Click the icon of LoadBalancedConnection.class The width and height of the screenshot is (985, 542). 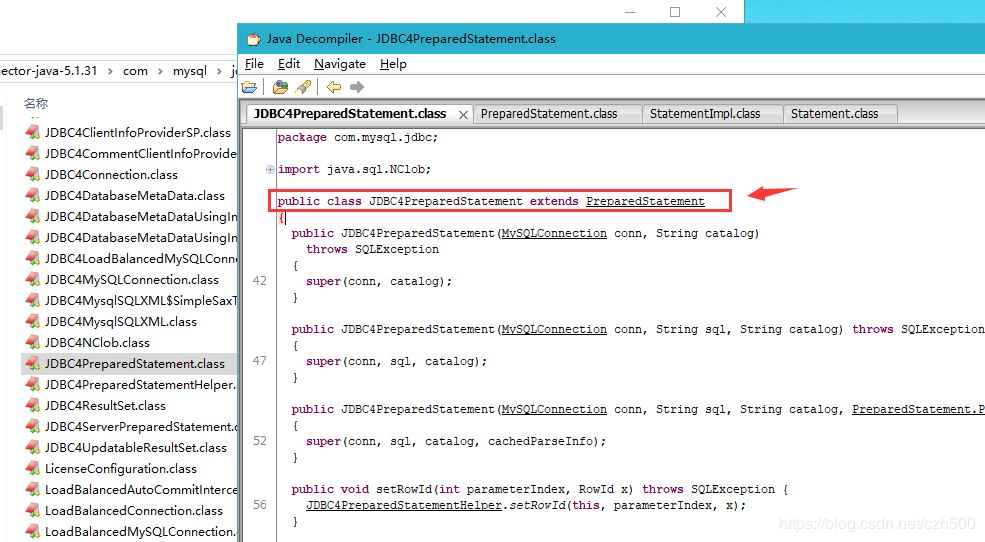pyautogui.click(x=33, y=511)
